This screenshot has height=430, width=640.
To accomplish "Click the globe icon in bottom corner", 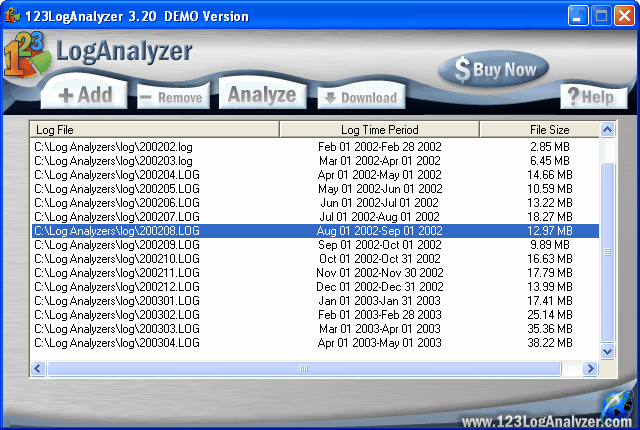I will point(616,405).
